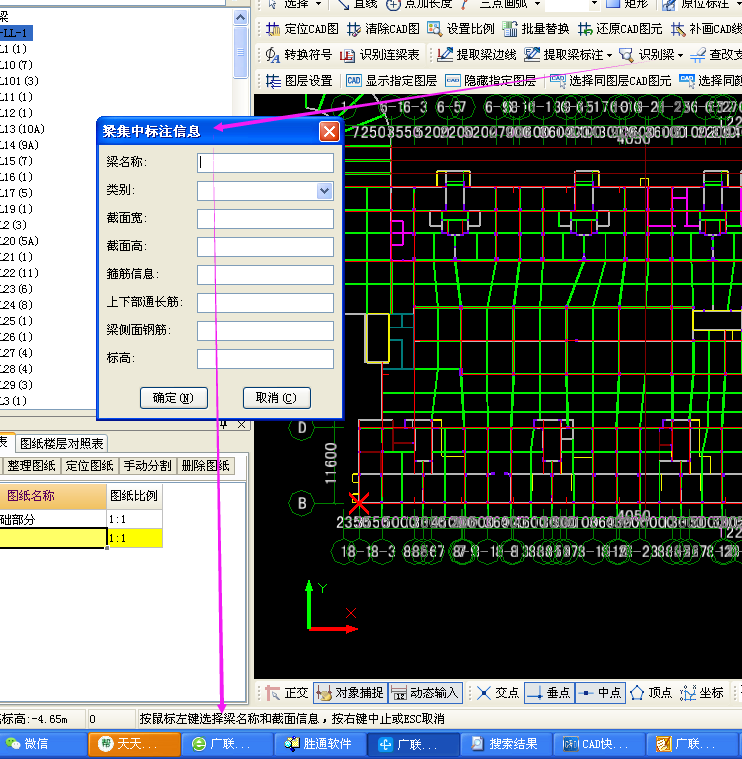Click the 截面宽 input field

[x=265, y=219]
